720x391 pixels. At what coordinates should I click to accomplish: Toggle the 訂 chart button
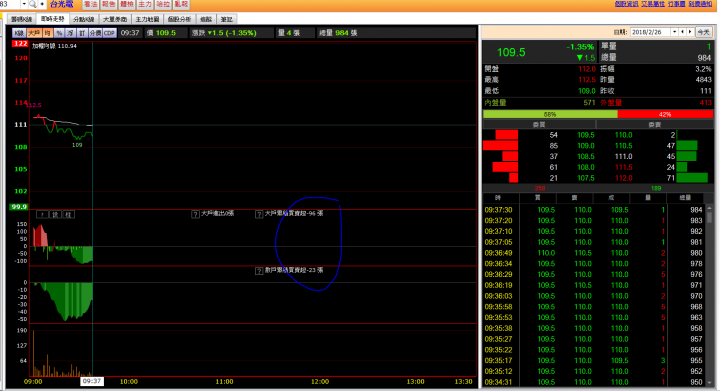(x=82, y=33)
